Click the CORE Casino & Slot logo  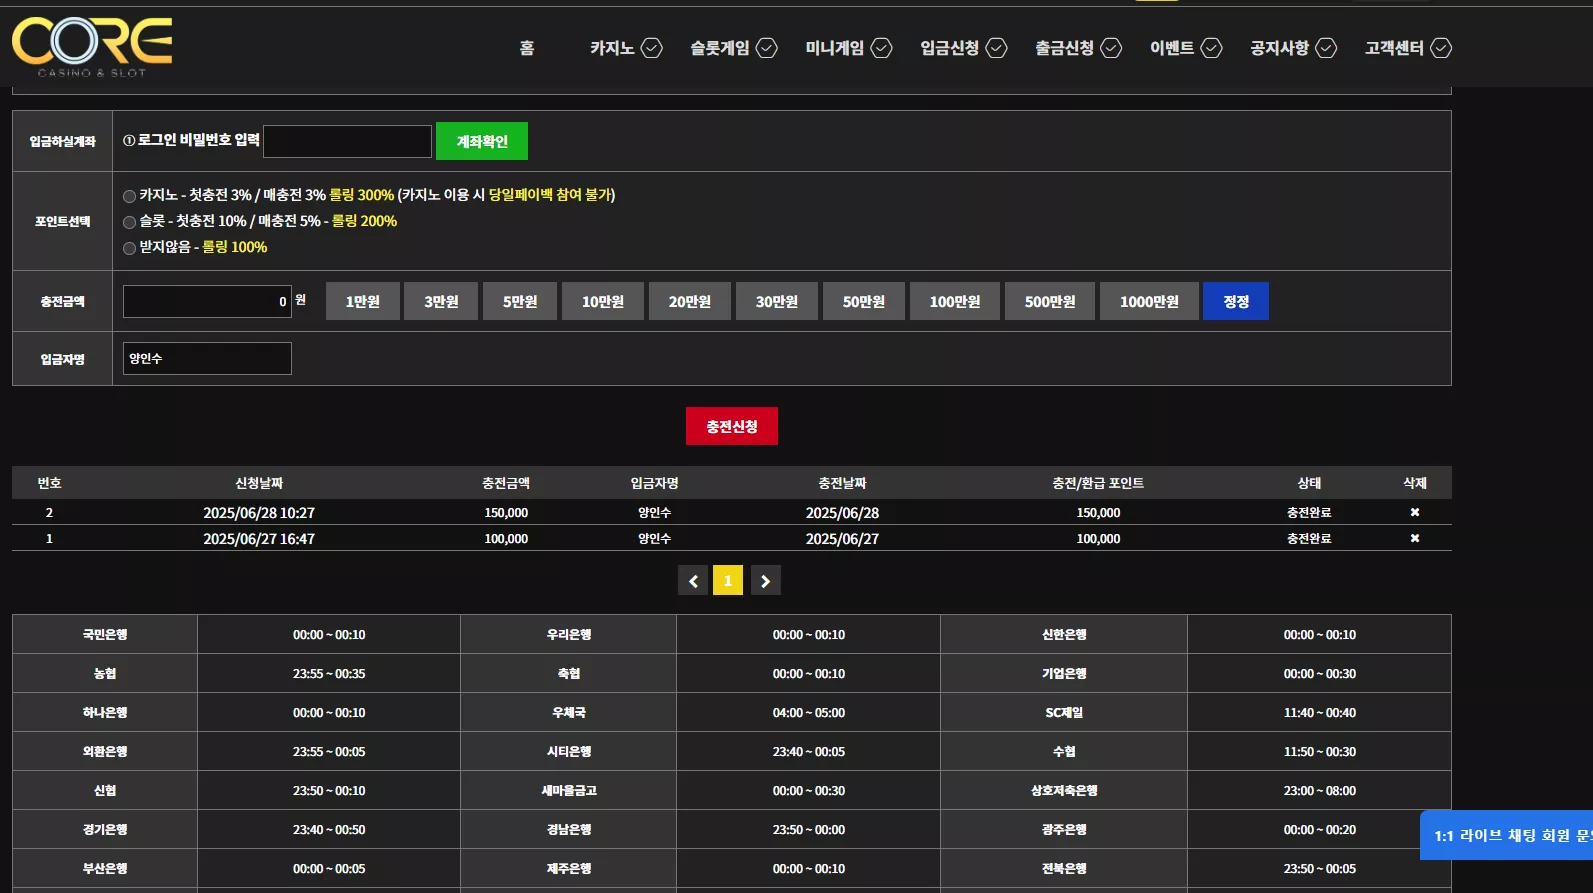click(92, 46)
